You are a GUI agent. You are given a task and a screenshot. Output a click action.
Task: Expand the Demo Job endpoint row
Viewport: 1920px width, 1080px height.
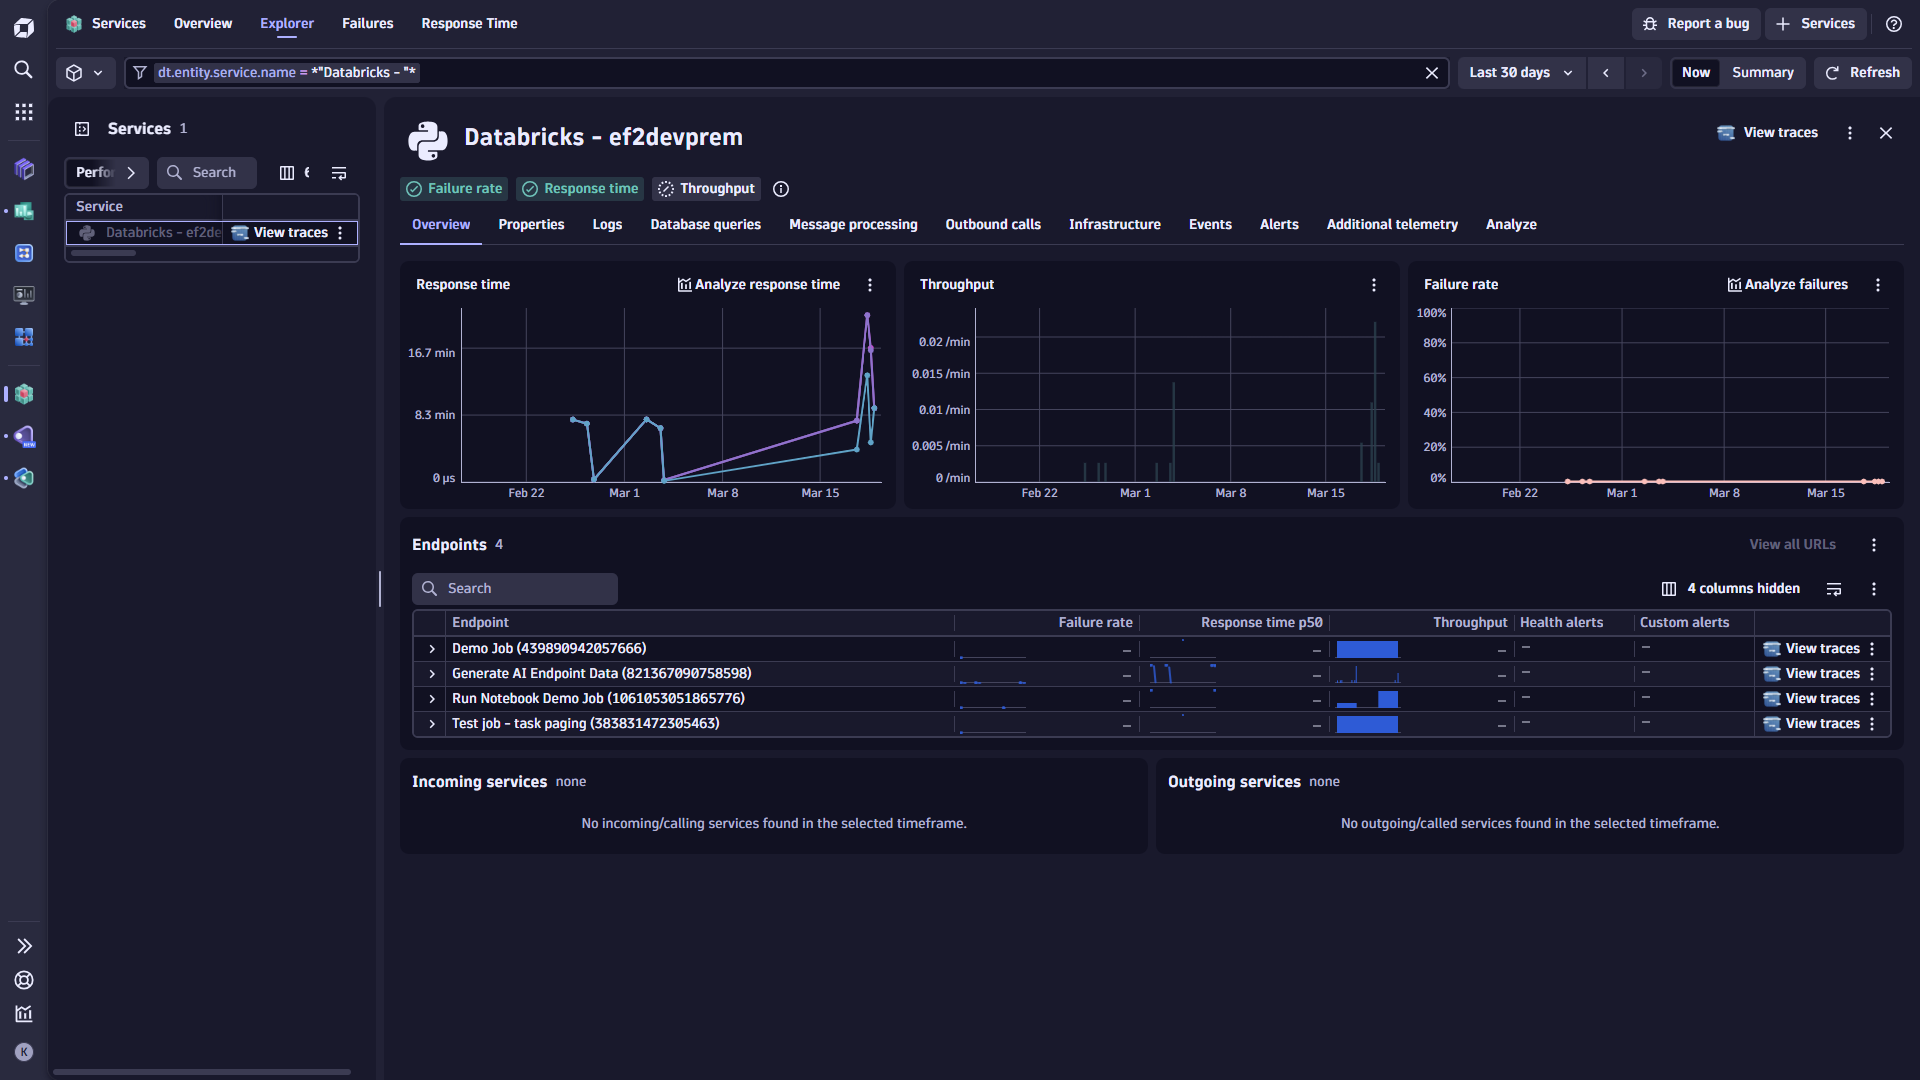(431, 649)
